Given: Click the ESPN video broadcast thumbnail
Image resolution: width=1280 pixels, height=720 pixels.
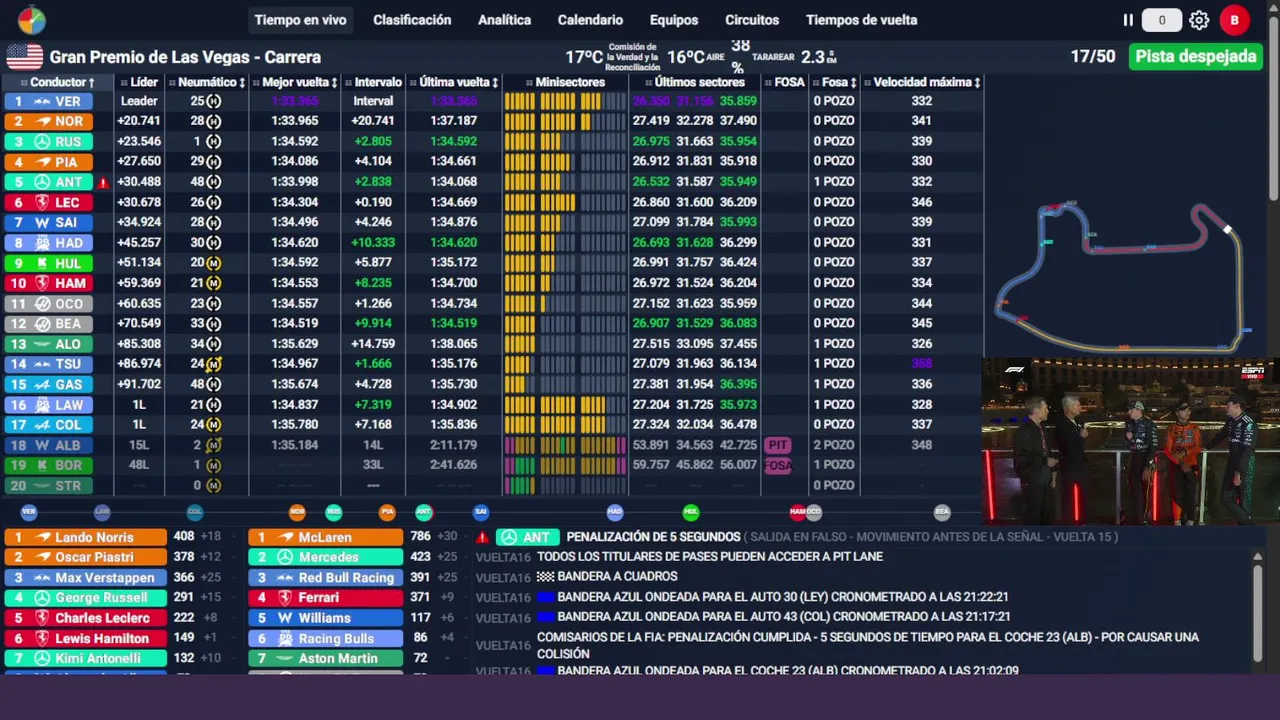Looking at the screenshot, I should click(x=1130, y=441).
